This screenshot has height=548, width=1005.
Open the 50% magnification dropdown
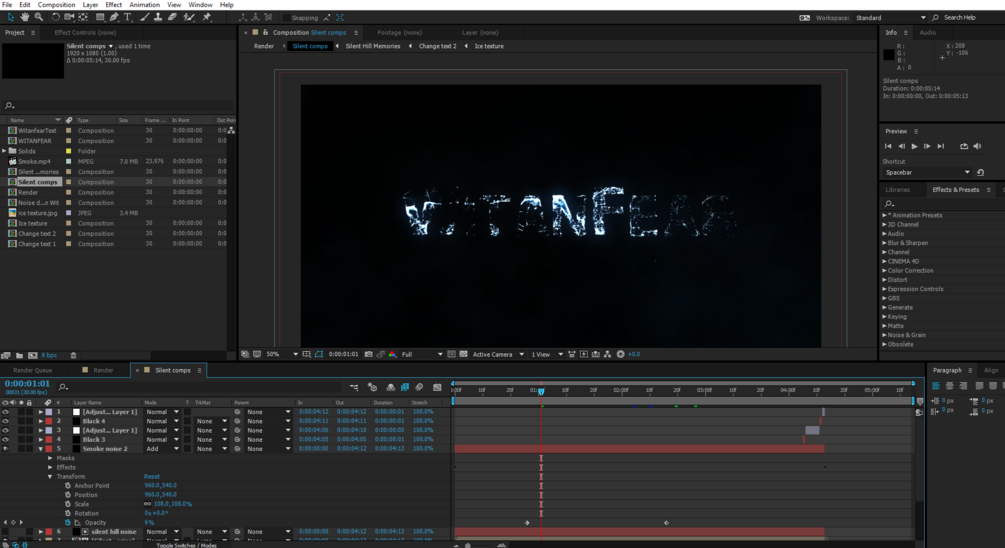pos(282,354)
